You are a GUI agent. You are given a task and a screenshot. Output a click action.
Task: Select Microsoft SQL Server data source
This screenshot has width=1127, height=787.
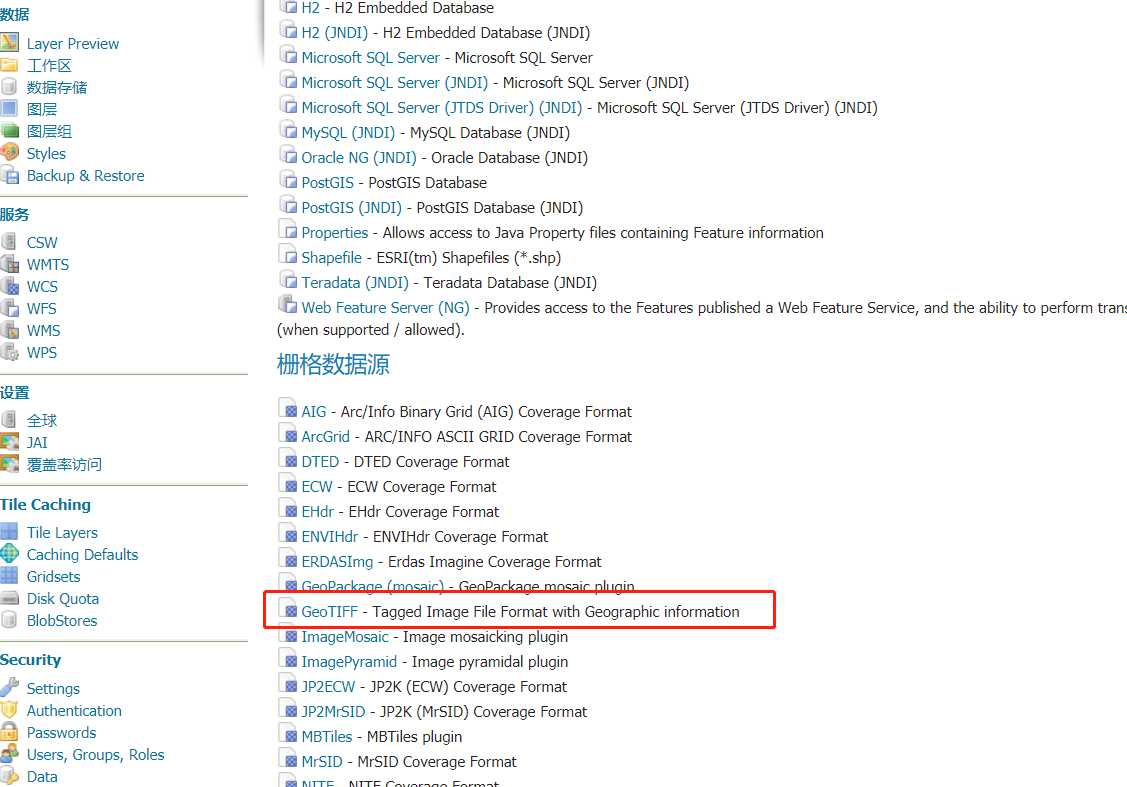[x=370, y=57]
